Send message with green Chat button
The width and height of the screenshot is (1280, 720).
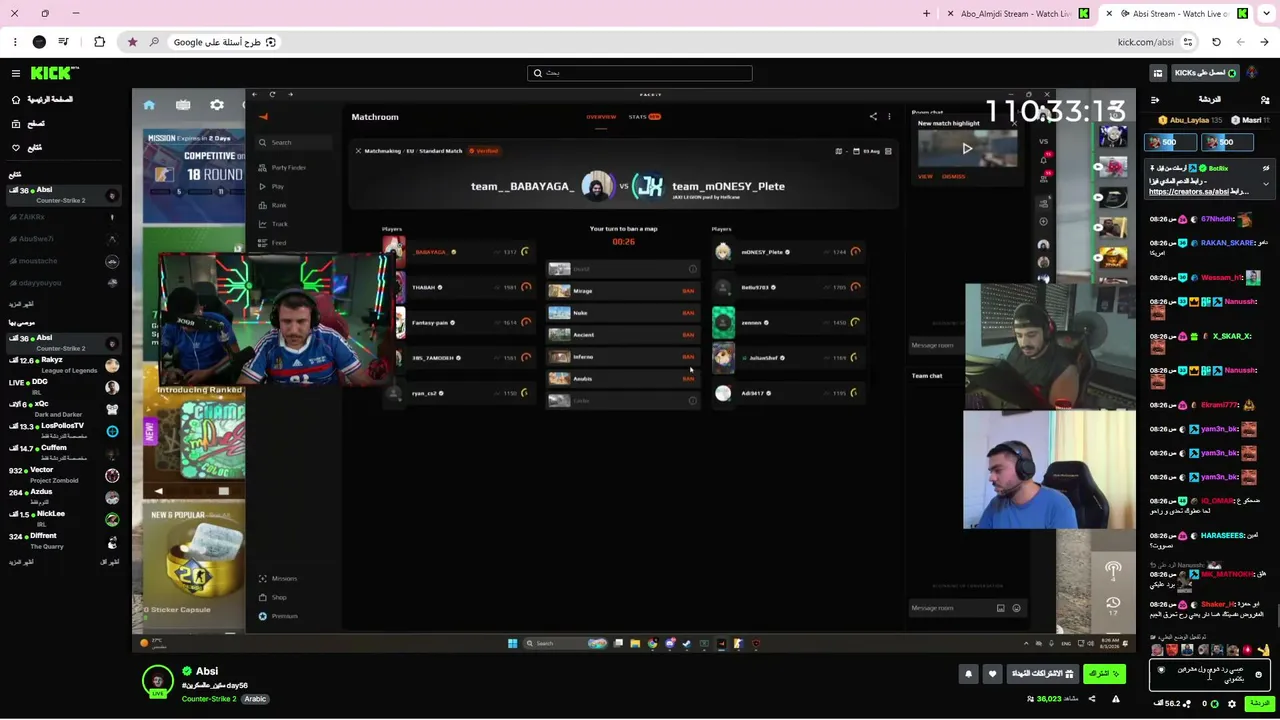point(1259,703)
